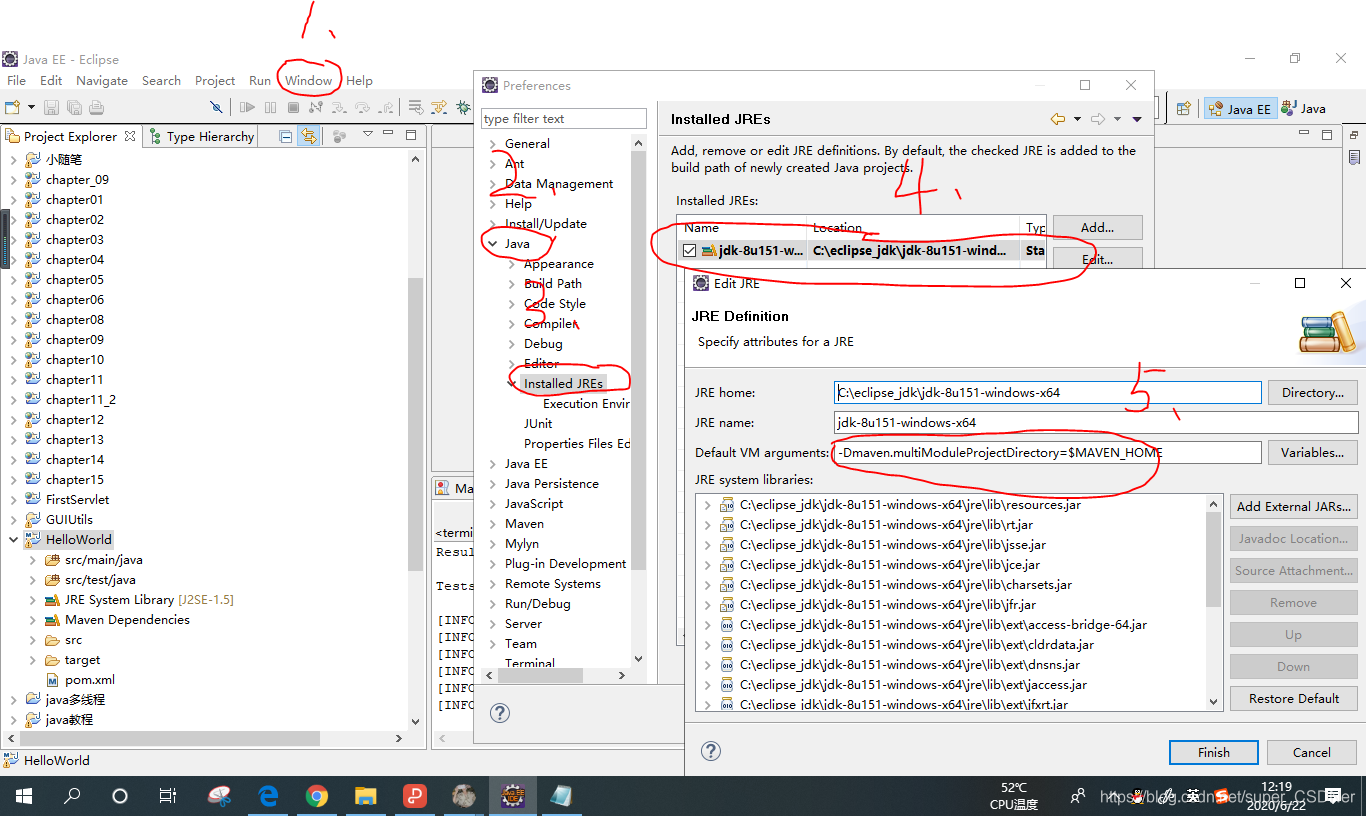Collapse all in Project Explorer
1366x816 pixels.
coord(286,136)
